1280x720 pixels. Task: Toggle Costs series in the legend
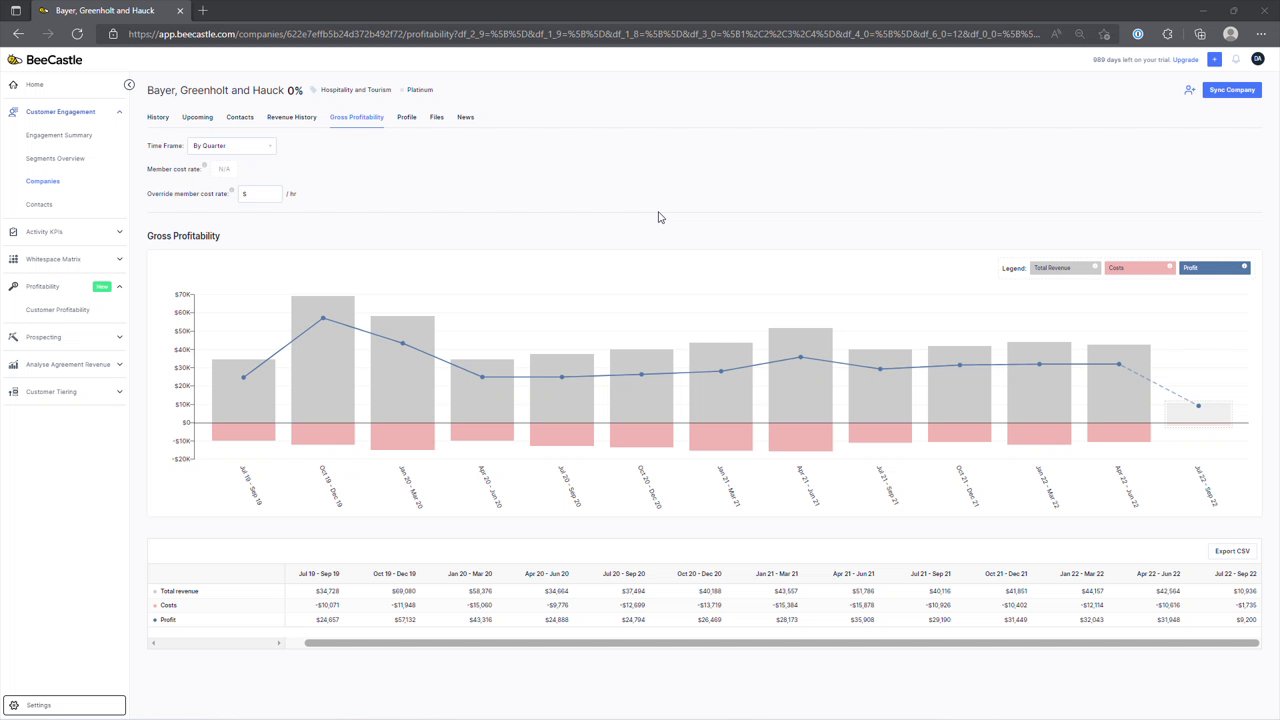tap(1139, 268)
